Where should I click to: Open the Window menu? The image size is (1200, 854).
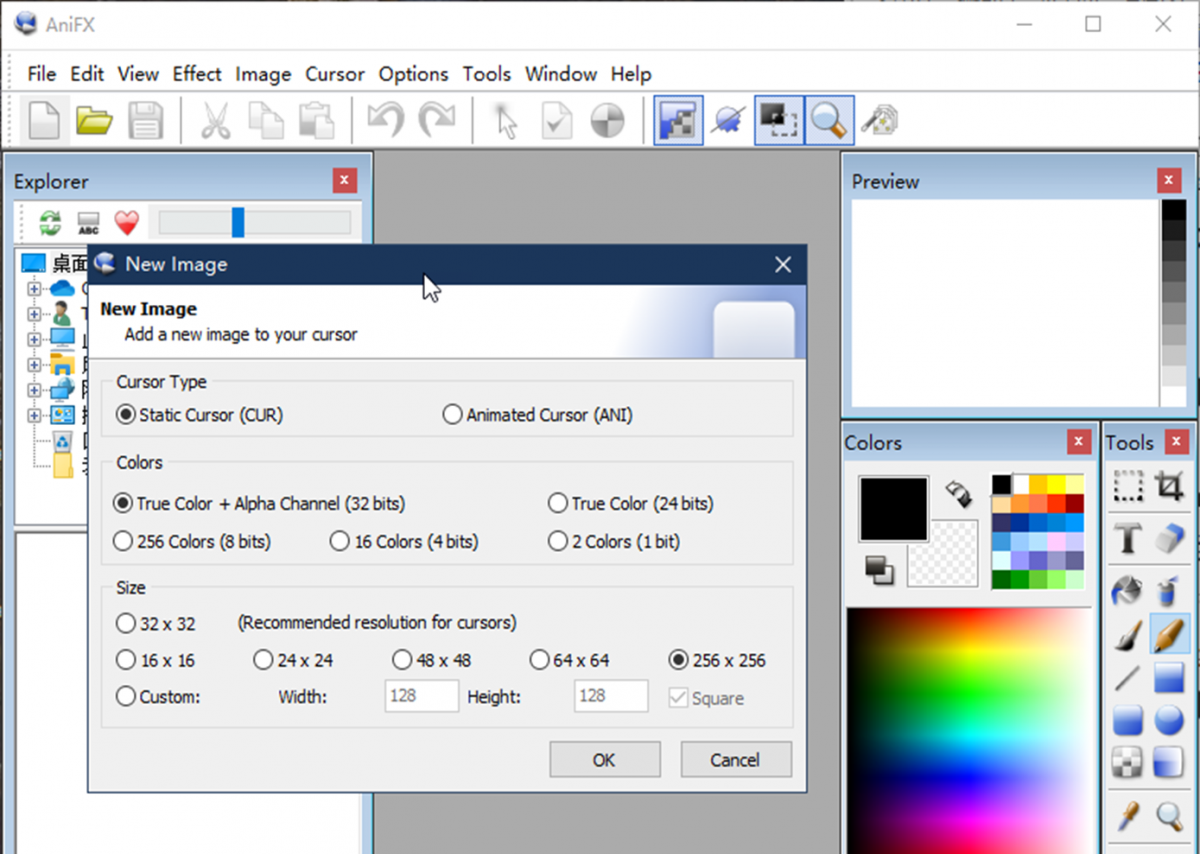click(561, 74)
